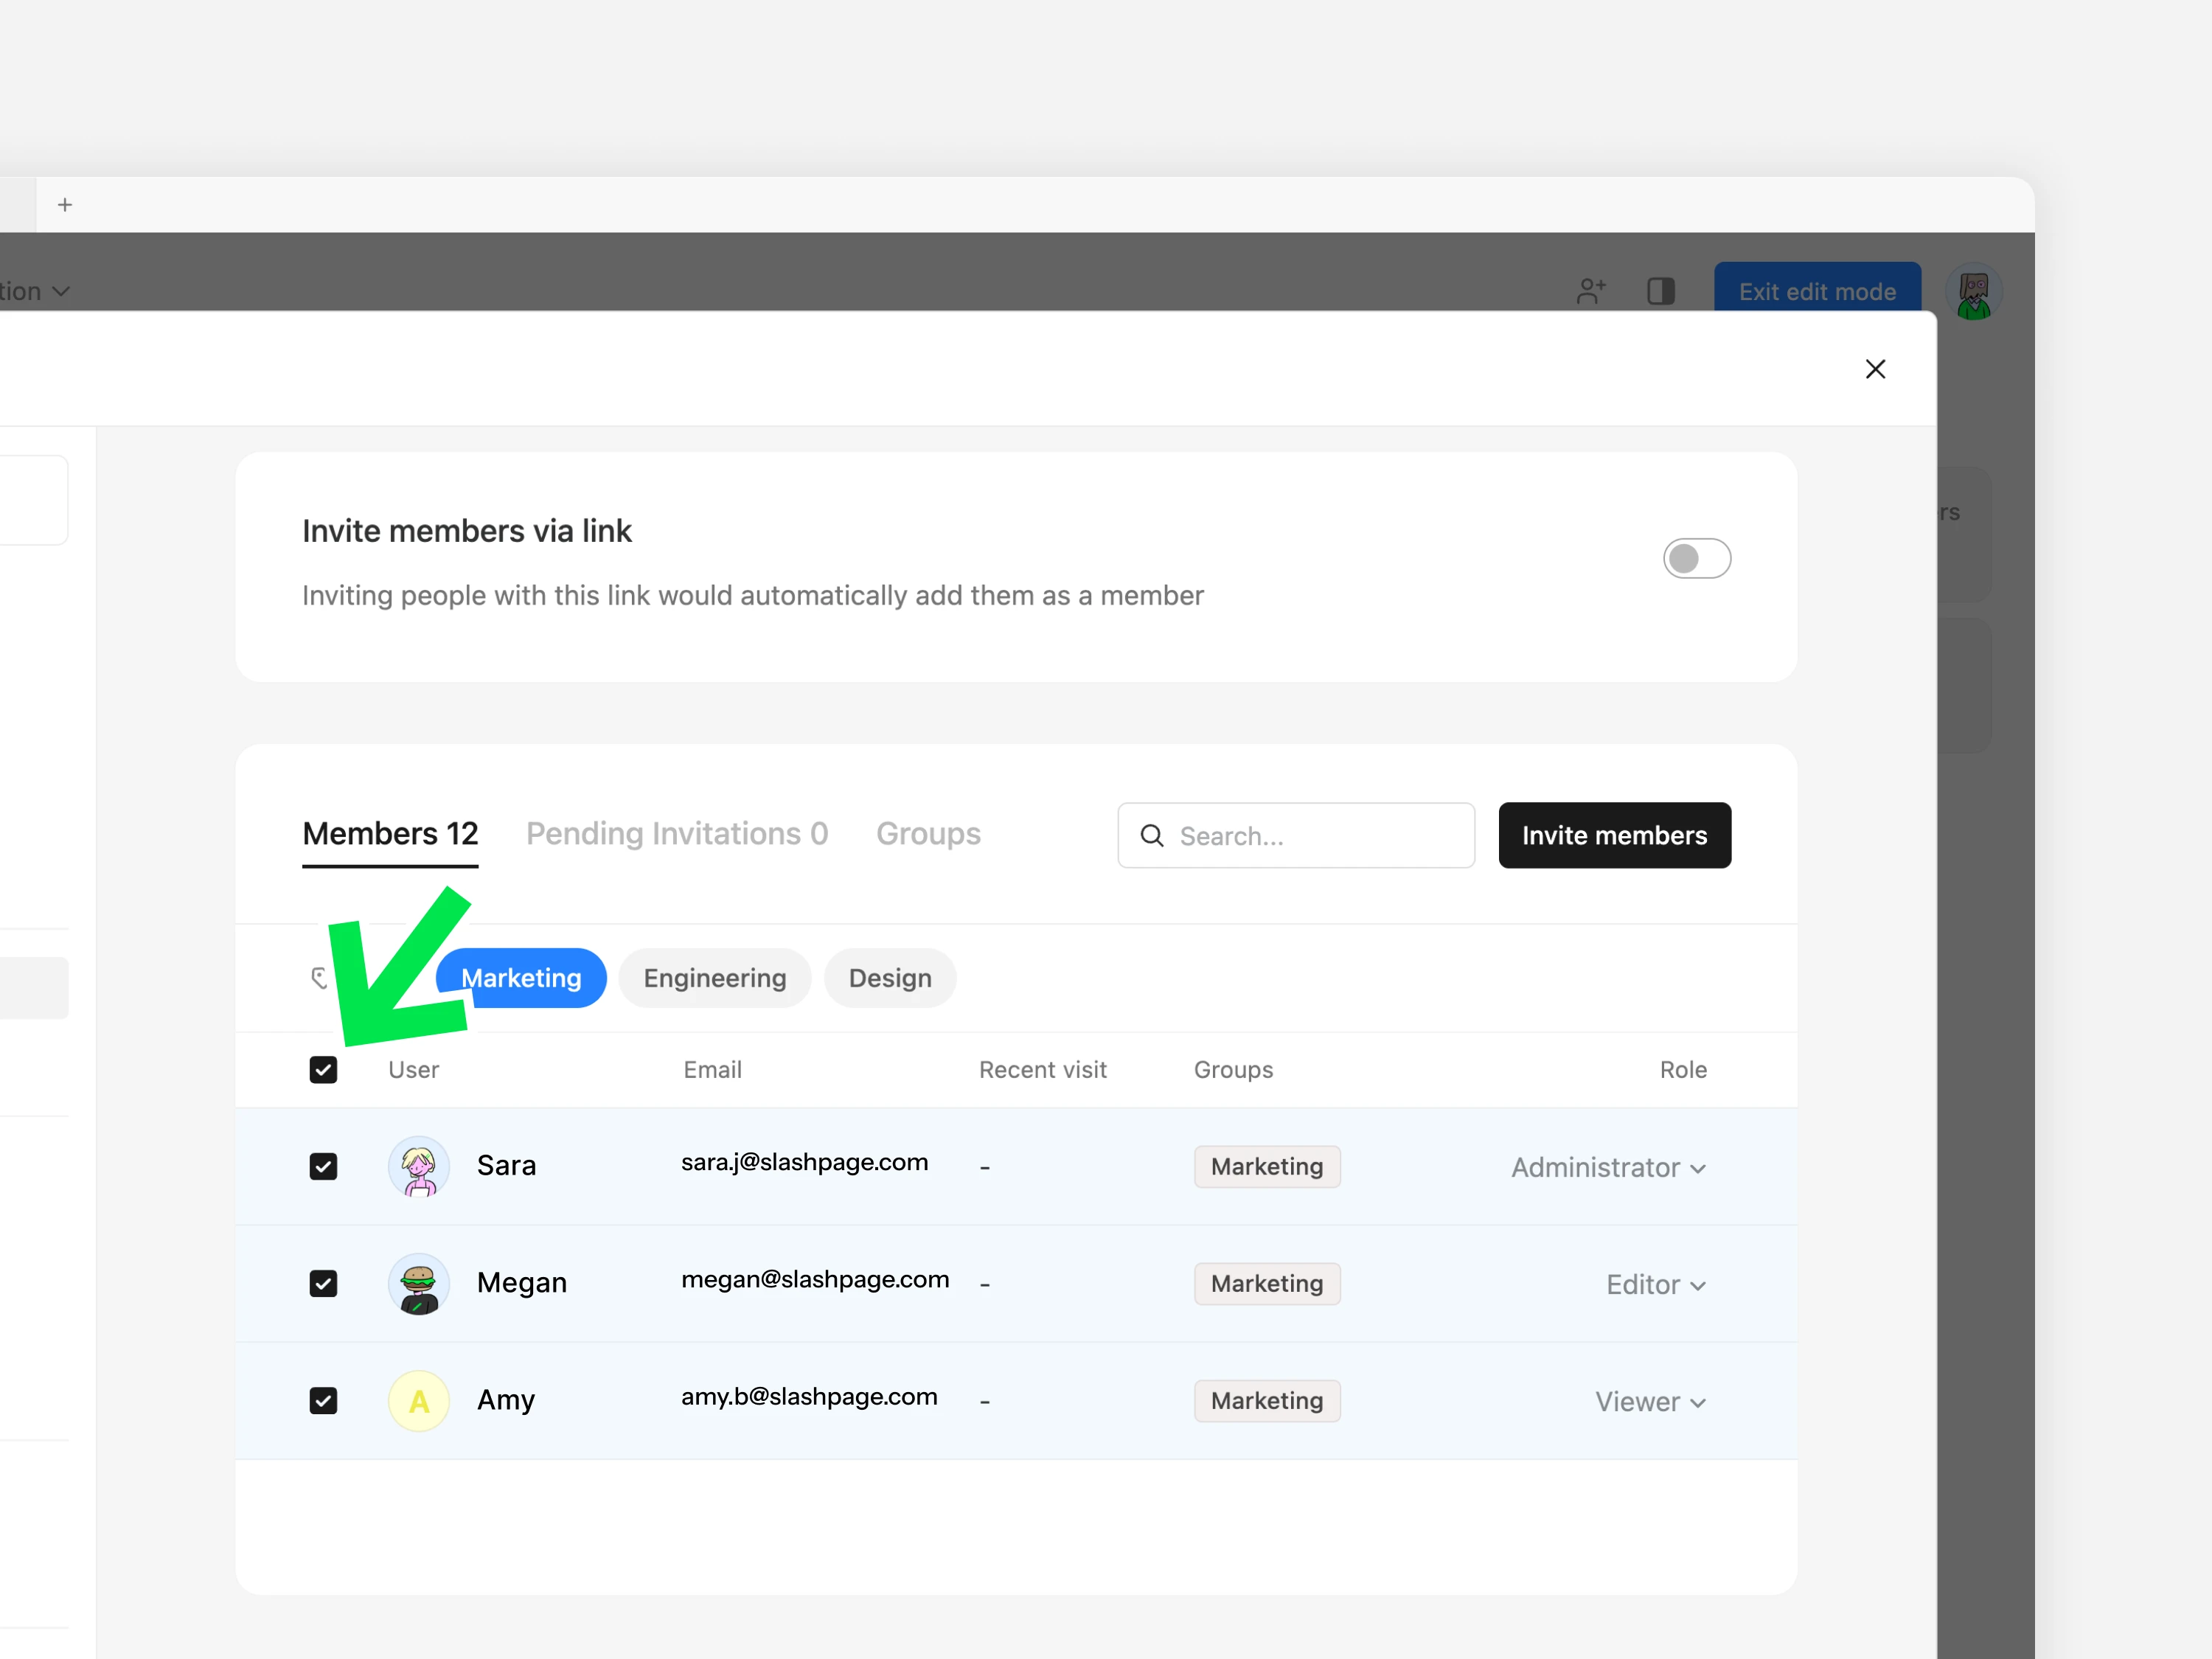This screenshot has height=1659, width=2212.
Task: Deselect Amy's row checkbox
Action: coord(323,1400)
